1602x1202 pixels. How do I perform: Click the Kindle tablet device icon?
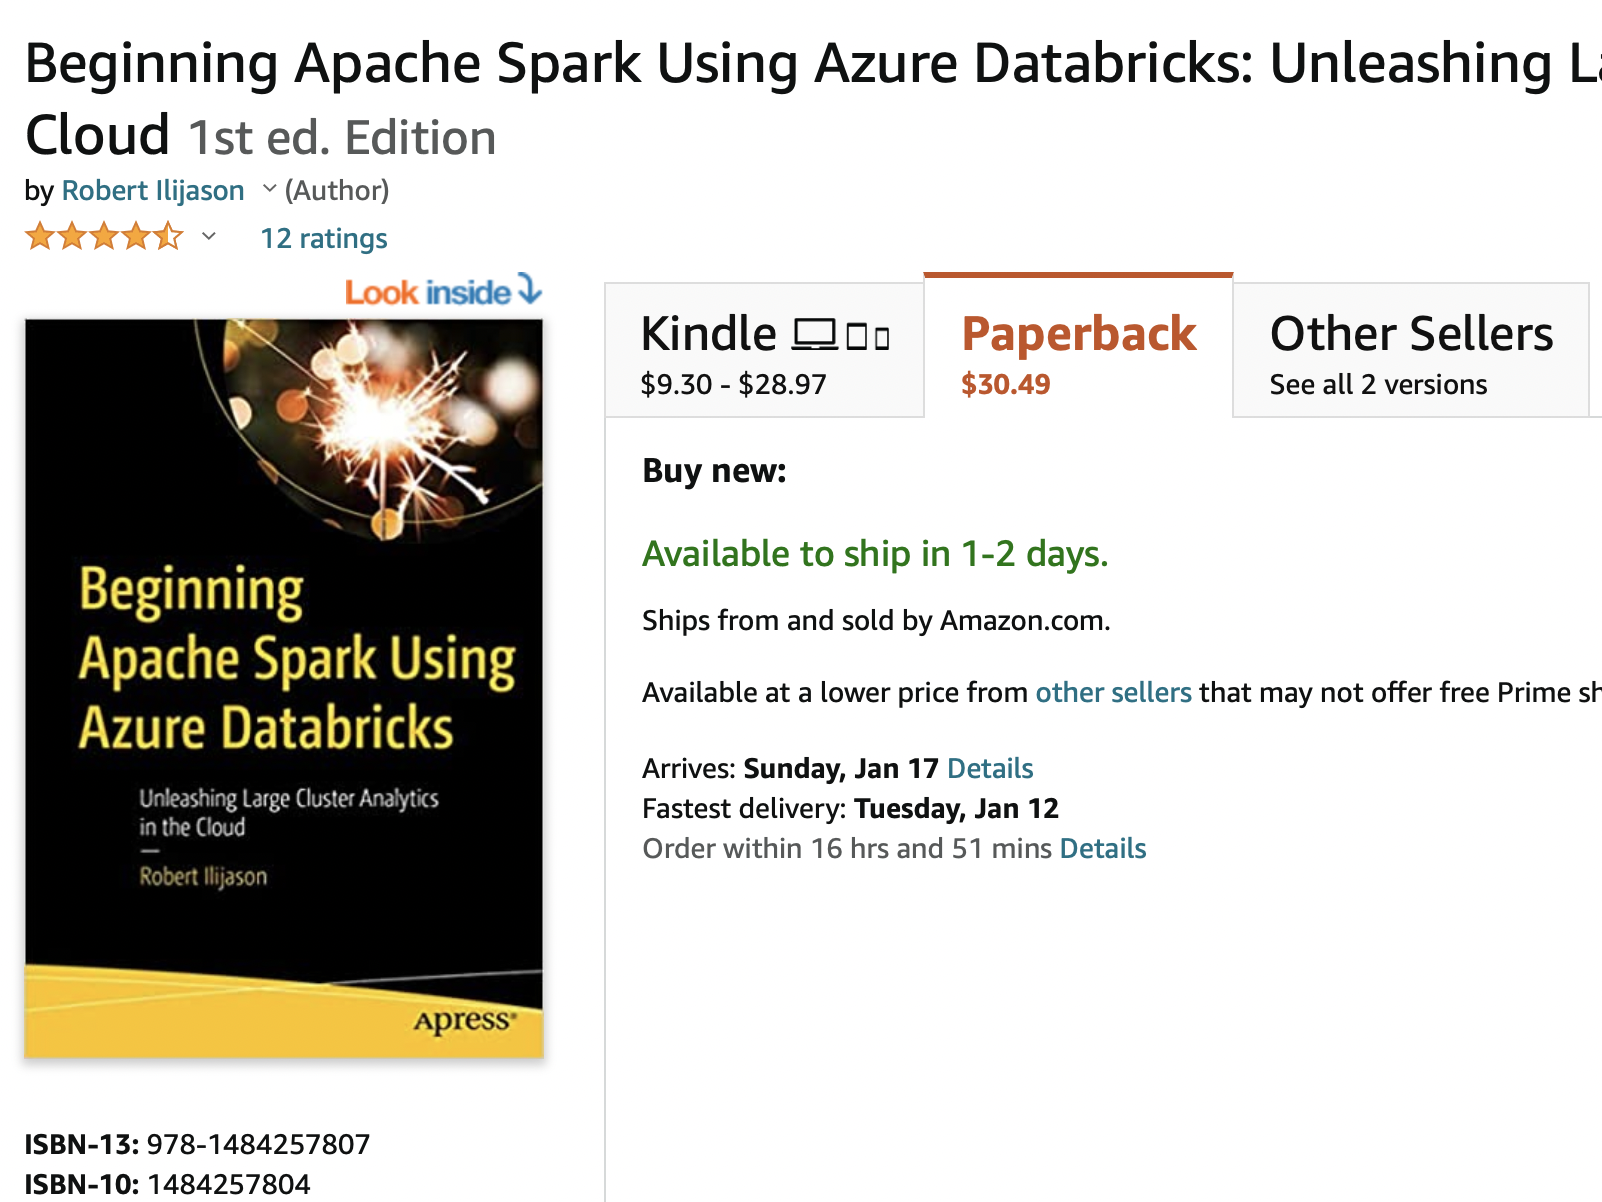[857, 337]
